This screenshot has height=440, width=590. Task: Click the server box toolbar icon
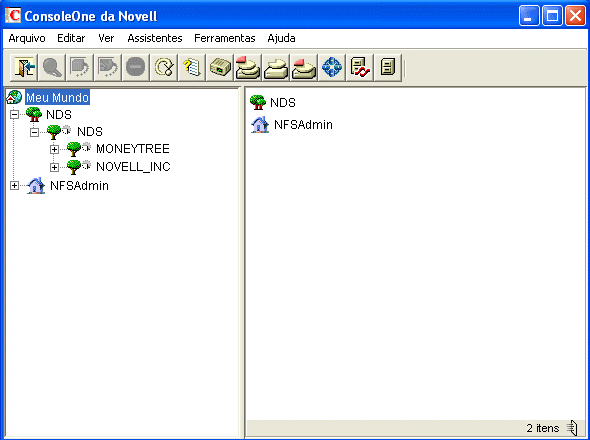tap(220, 68)
